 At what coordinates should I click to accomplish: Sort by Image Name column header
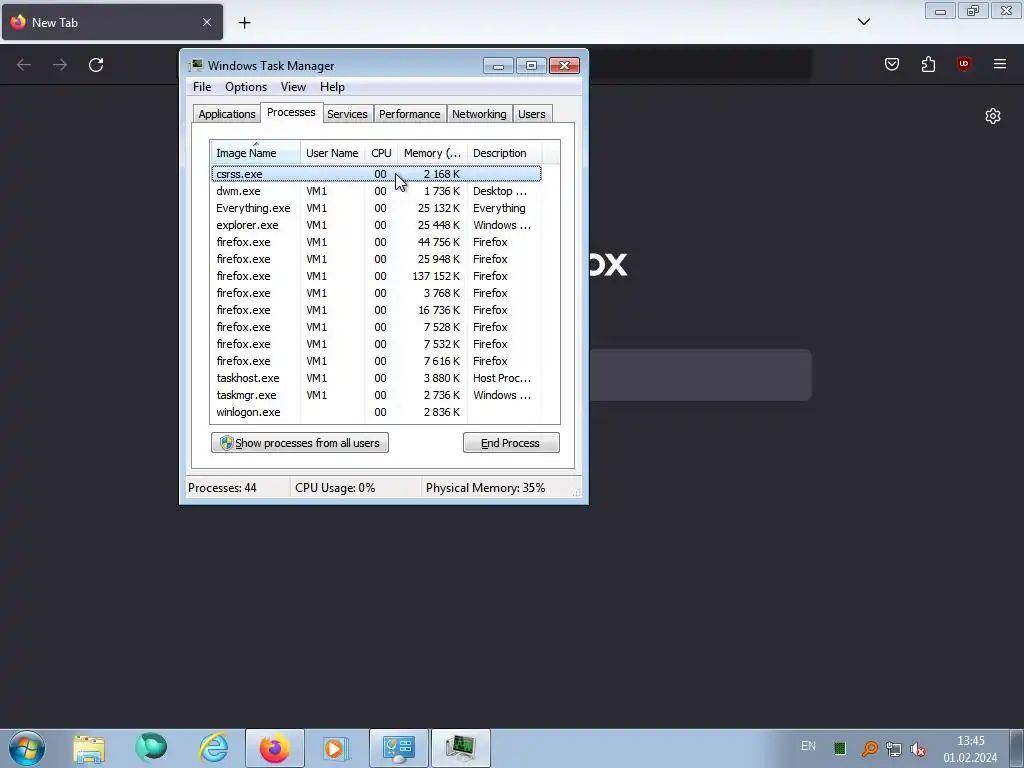255,153
